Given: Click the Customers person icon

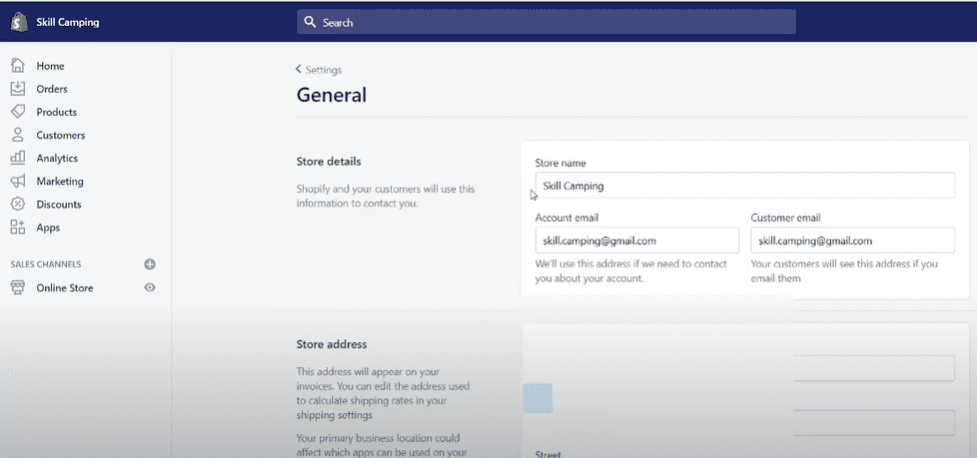Looking at the screenshot, I should (17, 135).
